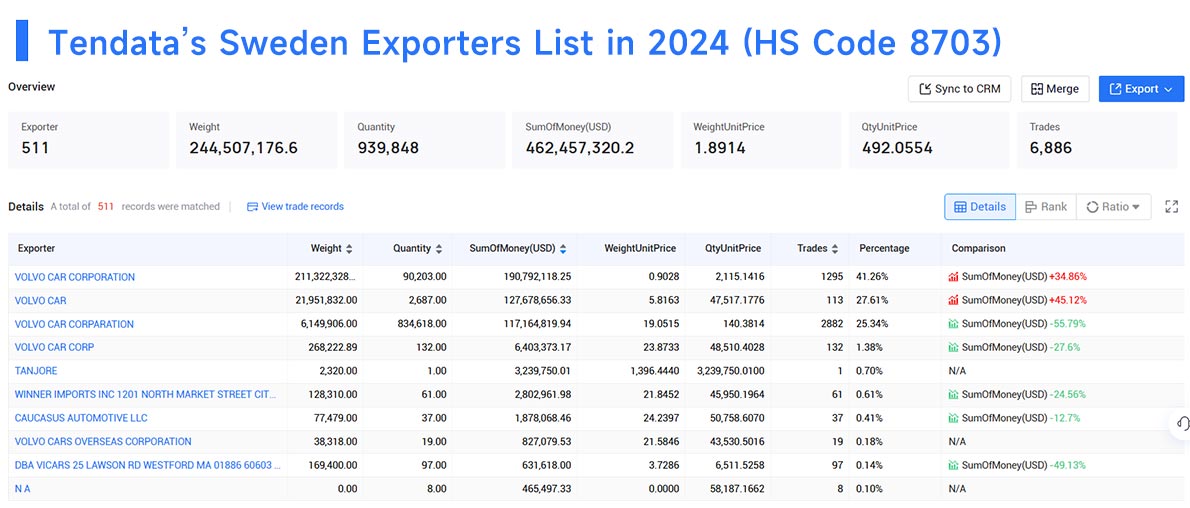Click the Sync to CRM button

[959, 89]
